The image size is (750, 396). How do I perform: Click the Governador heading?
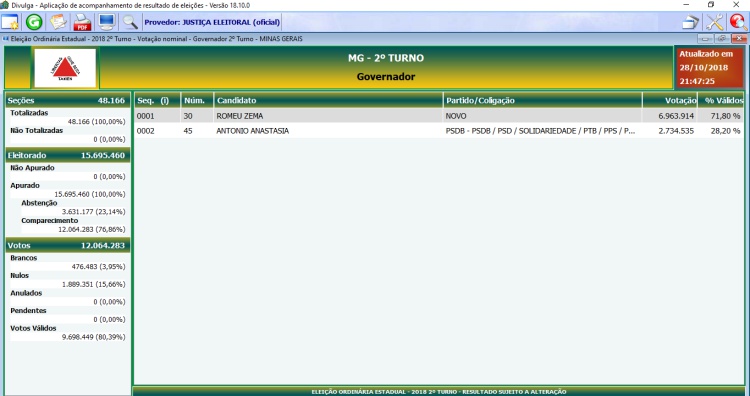click(386, 77)
